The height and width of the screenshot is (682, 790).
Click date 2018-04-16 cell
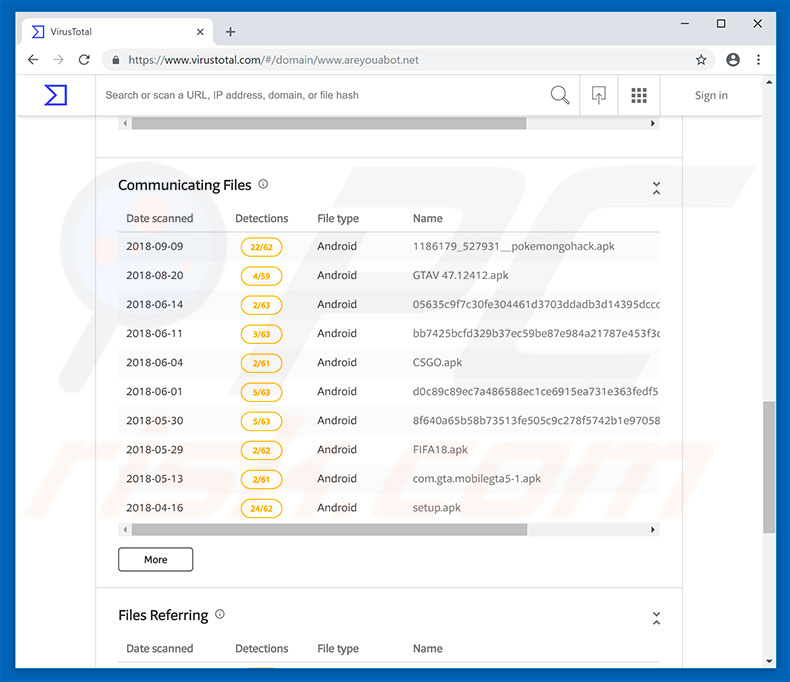click(x=155, y=508)
